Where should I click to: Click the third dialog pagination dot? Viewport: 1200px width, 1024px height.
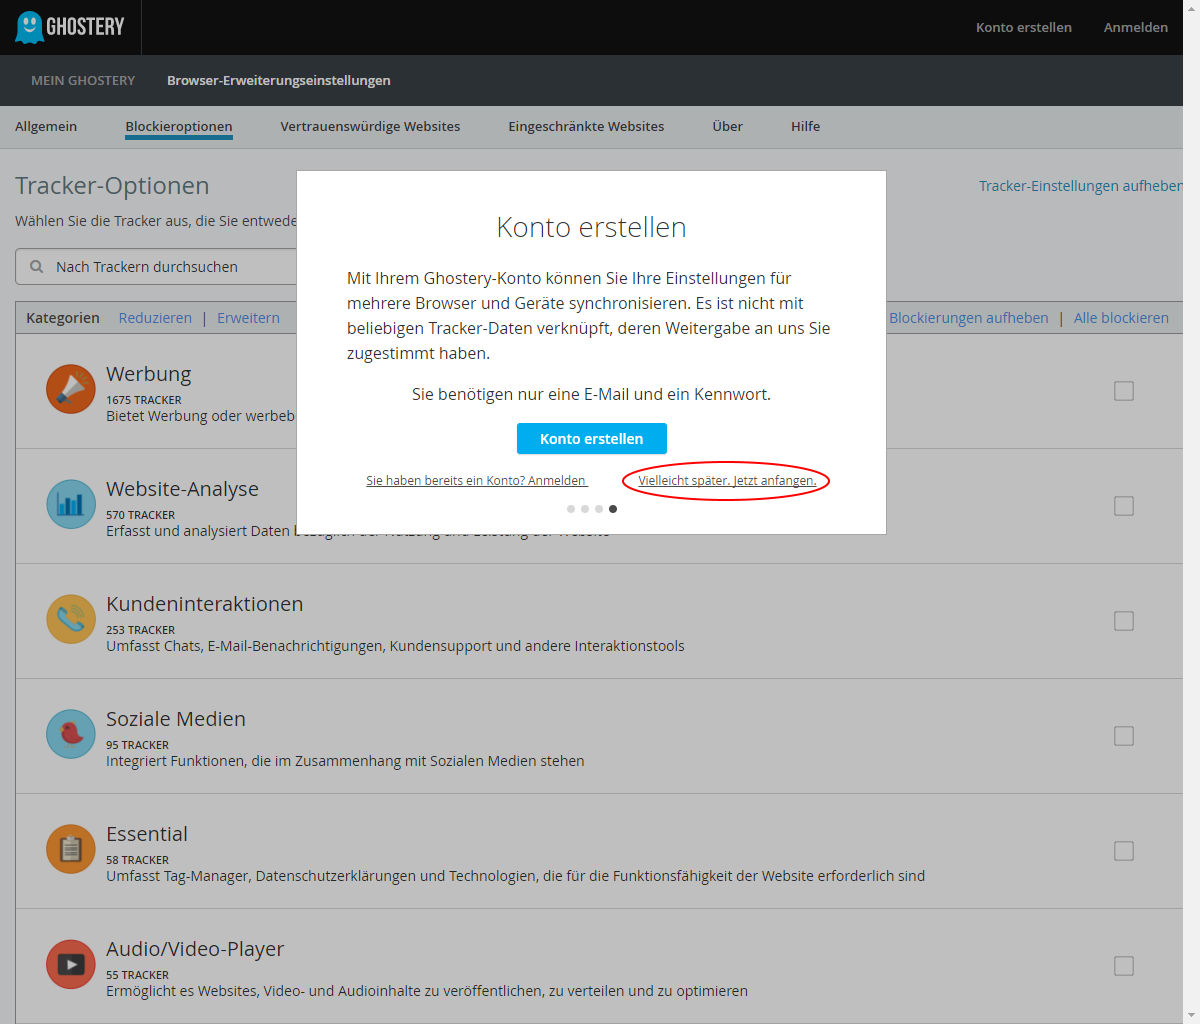coord(599,509)
